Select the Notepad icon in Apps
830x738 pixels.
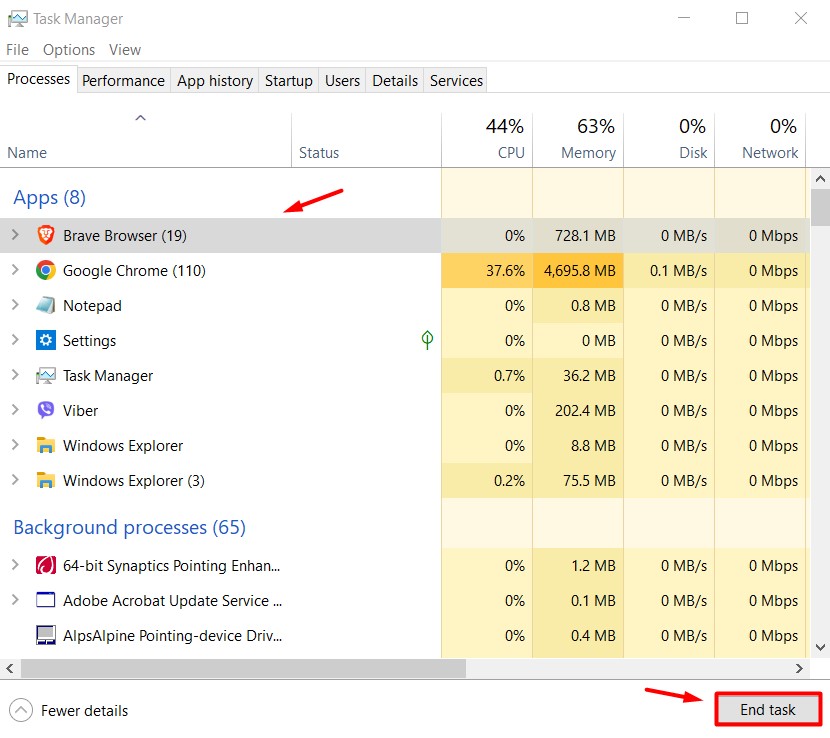click(46, 305)
